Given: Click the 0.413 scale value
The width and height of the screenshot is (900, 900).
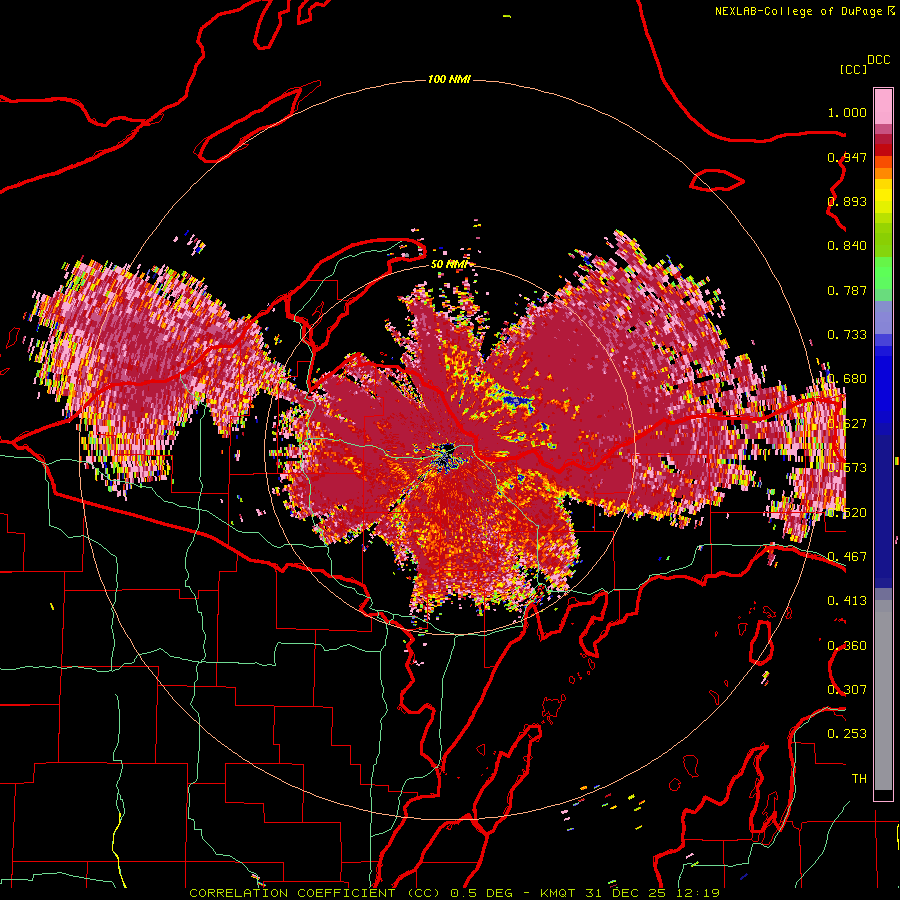Looking at the screenshot, I should [x=847, y=601].
